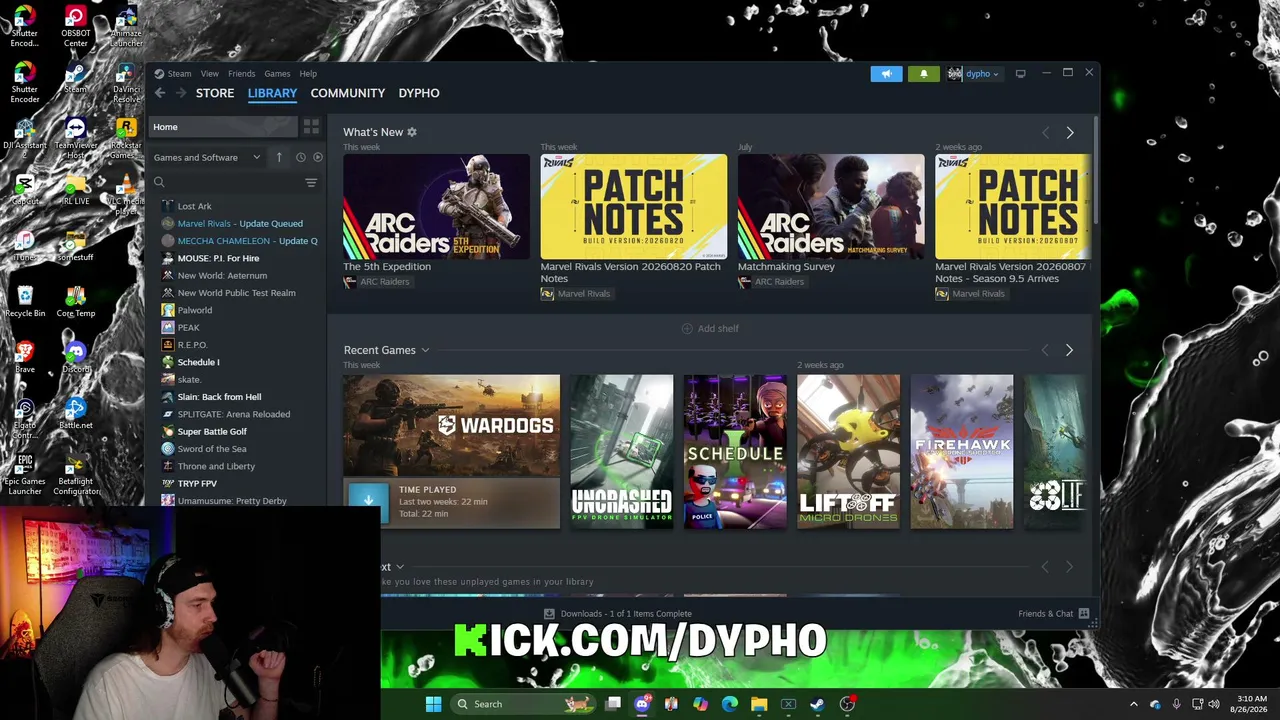Show hidden system tray icons
This screenshot has width=1280, height=720.
point(1133,704)
